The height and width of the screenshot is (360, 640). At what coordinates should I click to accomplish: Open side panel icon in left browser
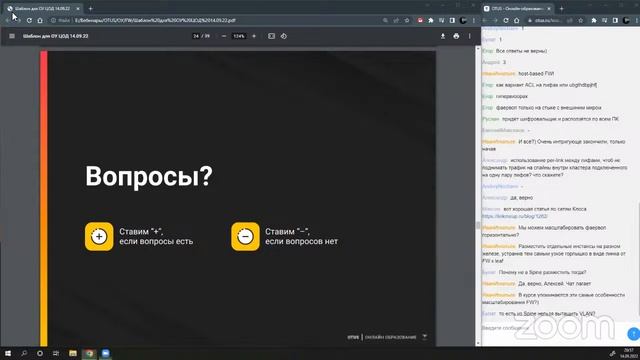coord(452,20)
